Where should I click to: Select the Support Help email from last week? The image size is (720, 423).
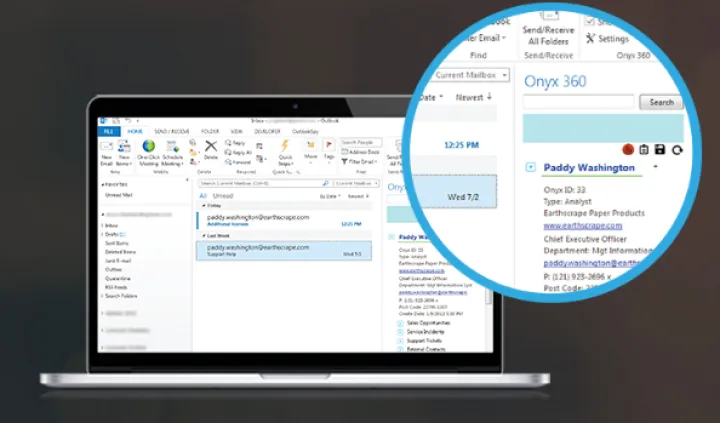pyautogui.click(x=283, y=250)
